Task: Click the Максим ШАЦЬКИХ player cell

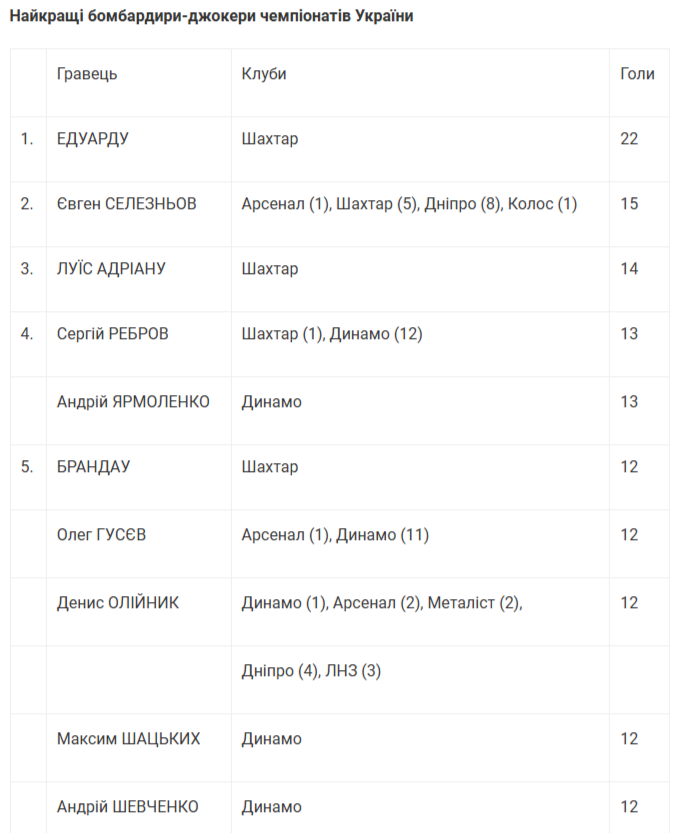Action: (129, 739)
